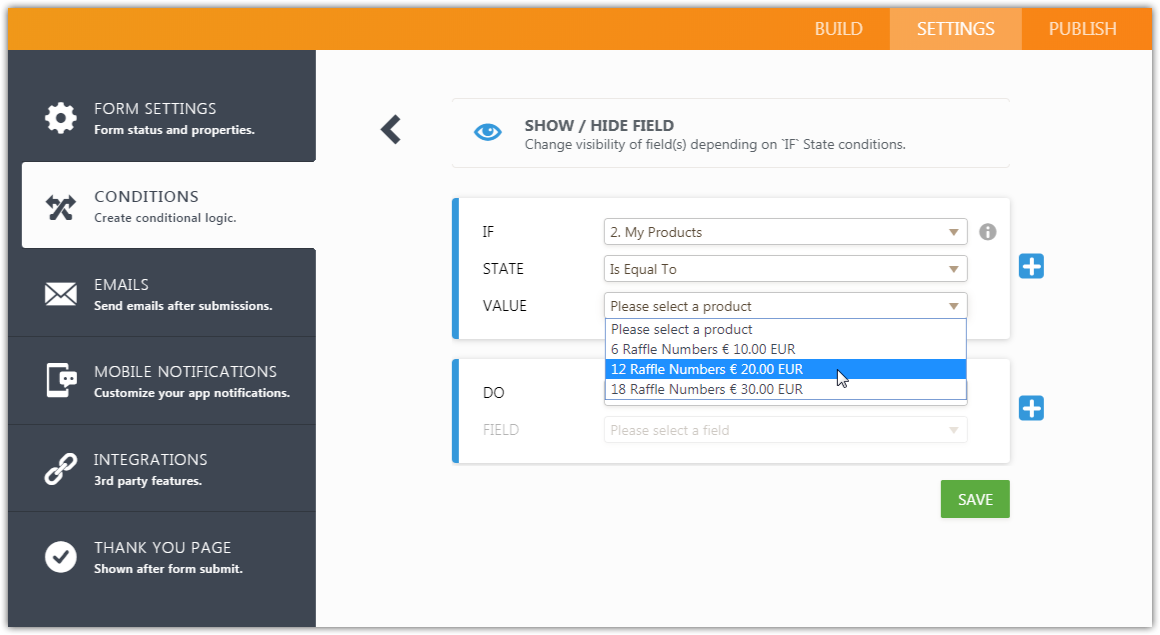Add another IF condition with plus button
Screen dimensions: 1160x635
(x=1031, y=266)
